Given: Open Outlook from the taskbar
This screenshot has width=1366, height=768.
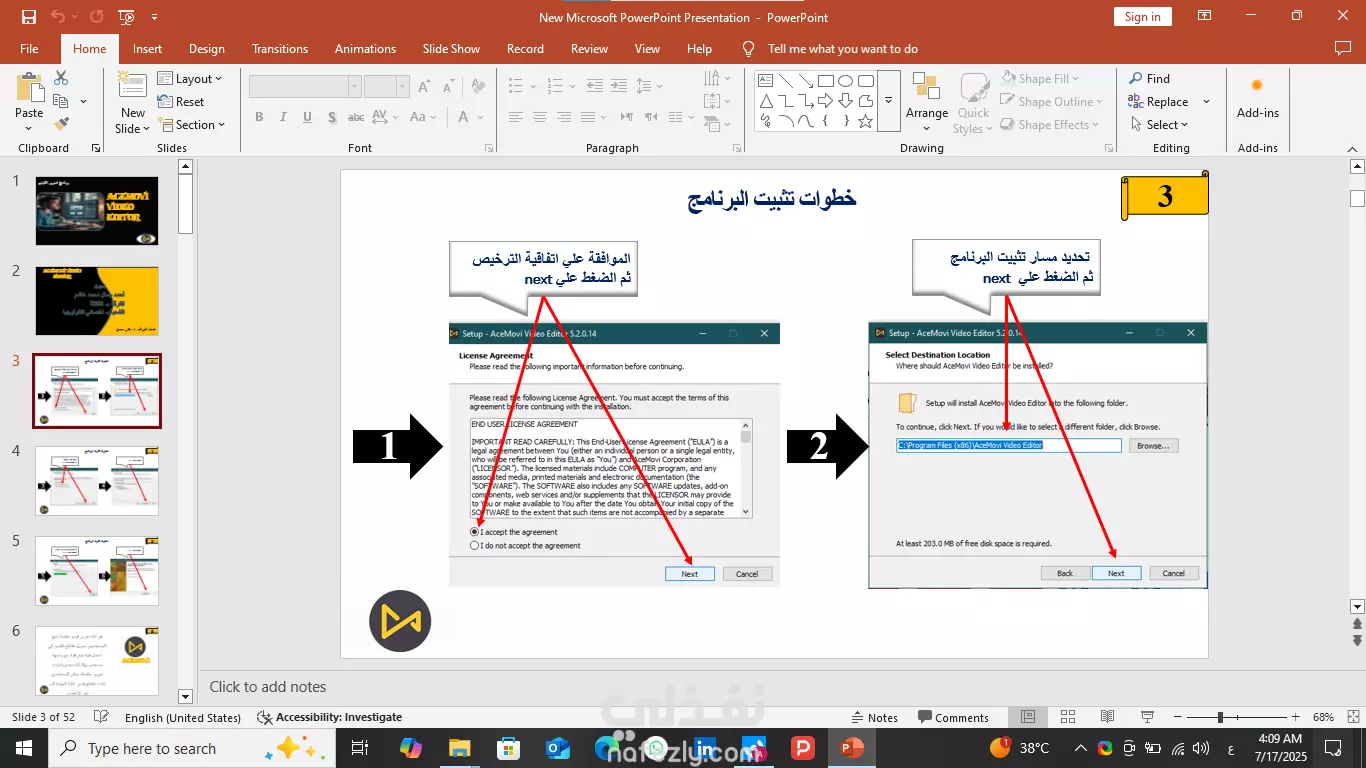Looking at the screenshot, I should pos(557,748).
